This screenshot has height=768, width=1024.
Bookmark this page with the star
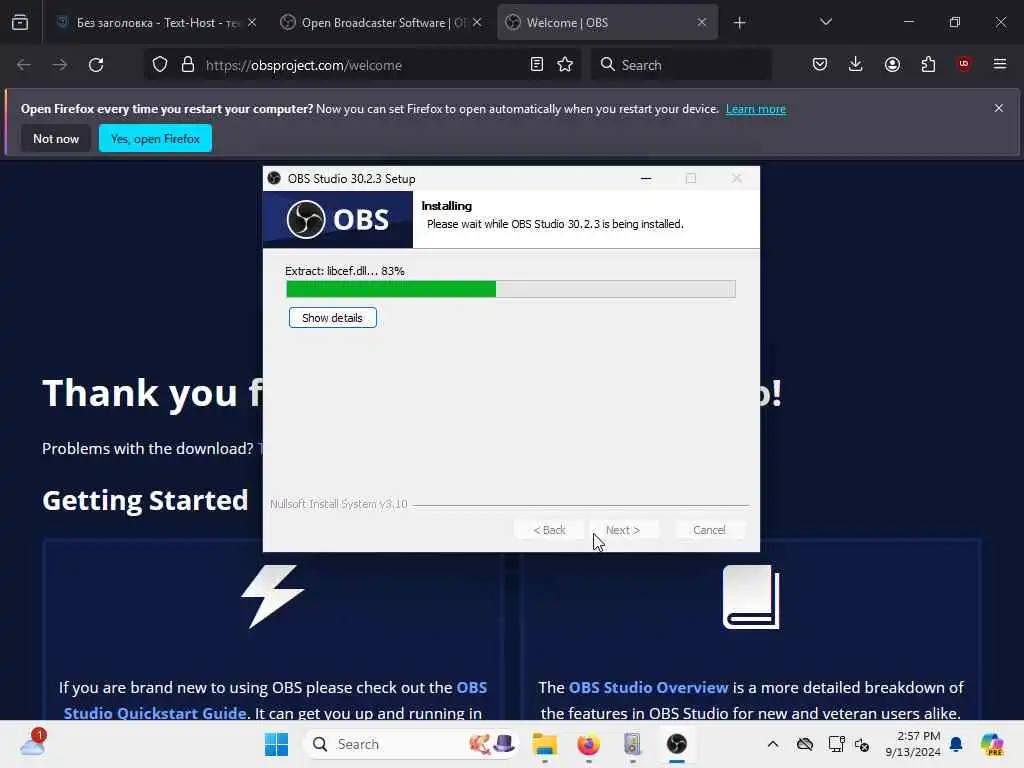click(565, 65)
